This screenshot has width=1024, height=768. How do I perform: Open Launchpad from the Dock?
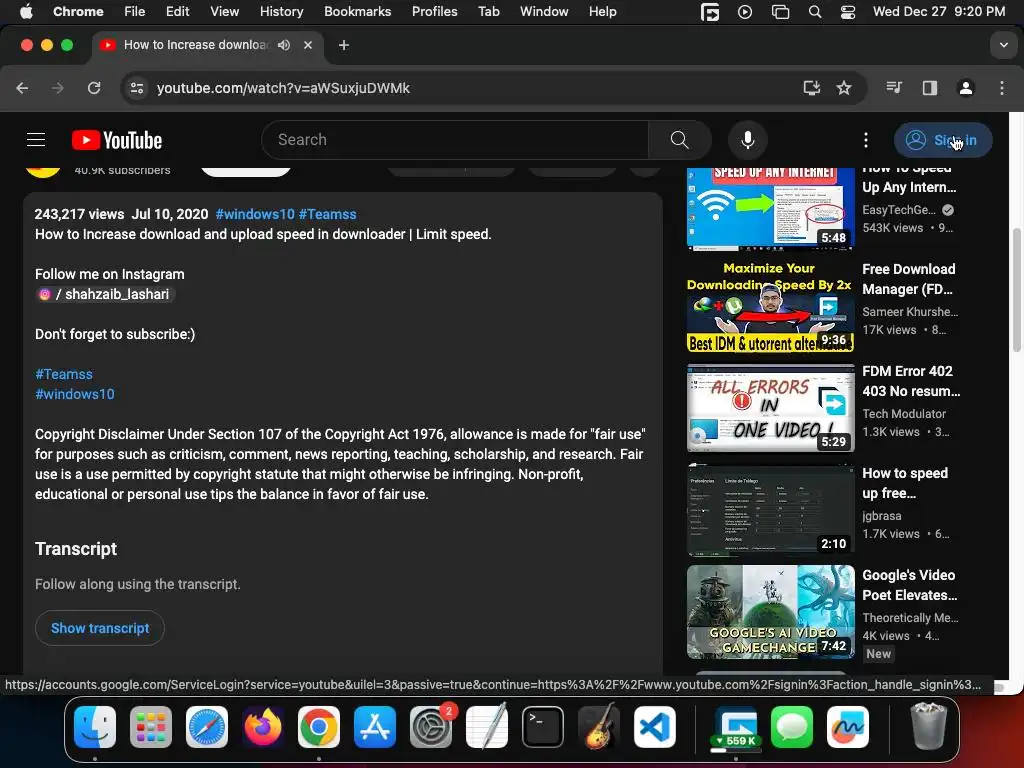[151, 727]
